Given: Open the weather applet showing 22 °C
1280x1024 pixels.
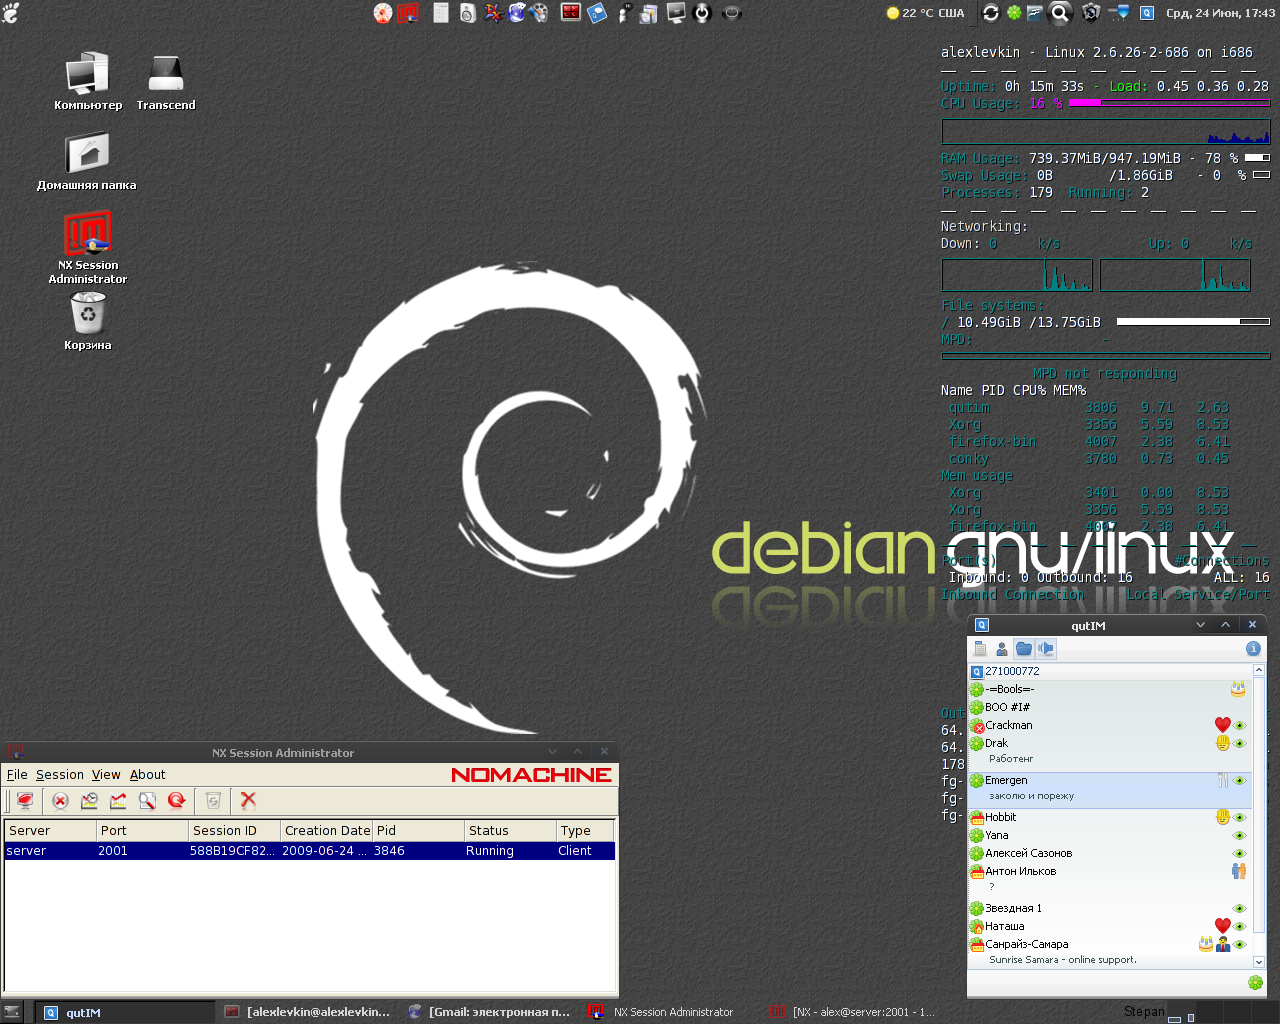Looking at the screenshot, I should [x=925, y=13].
